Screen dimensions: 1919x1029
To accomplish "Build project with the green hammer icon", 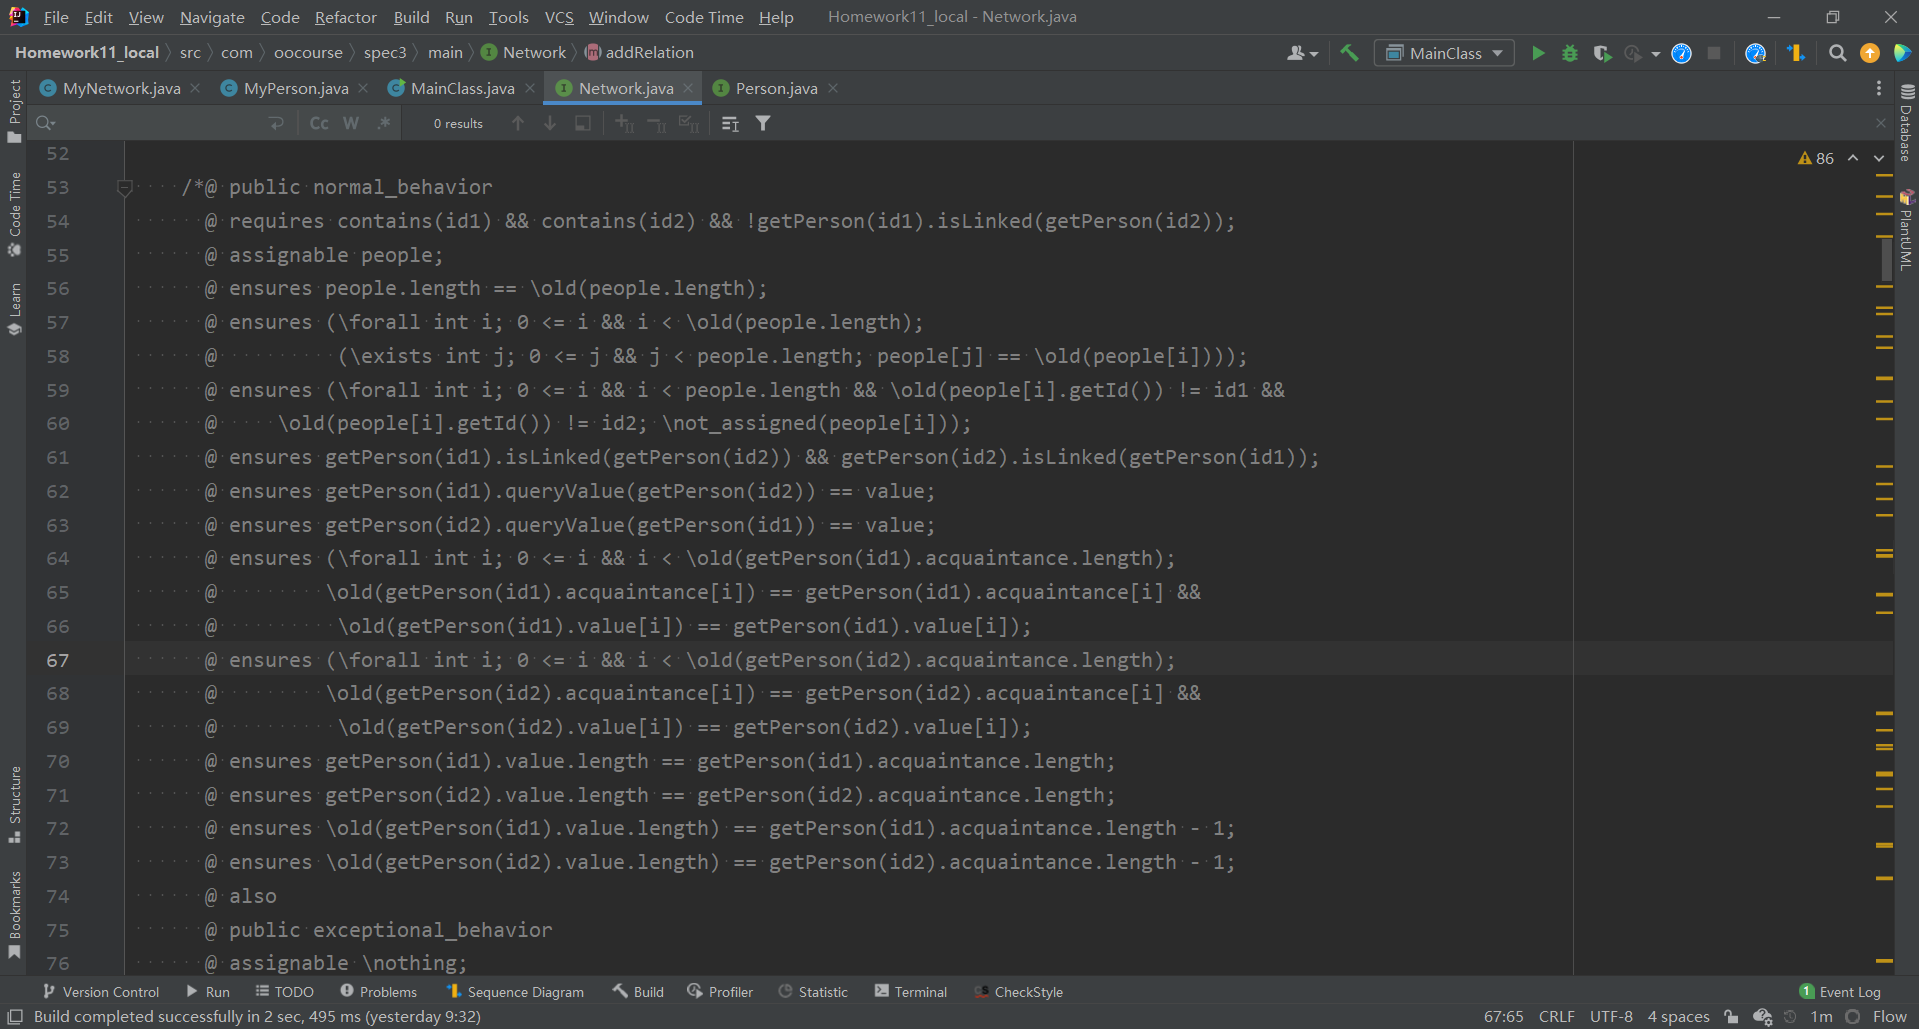I will coord(1350,53).
